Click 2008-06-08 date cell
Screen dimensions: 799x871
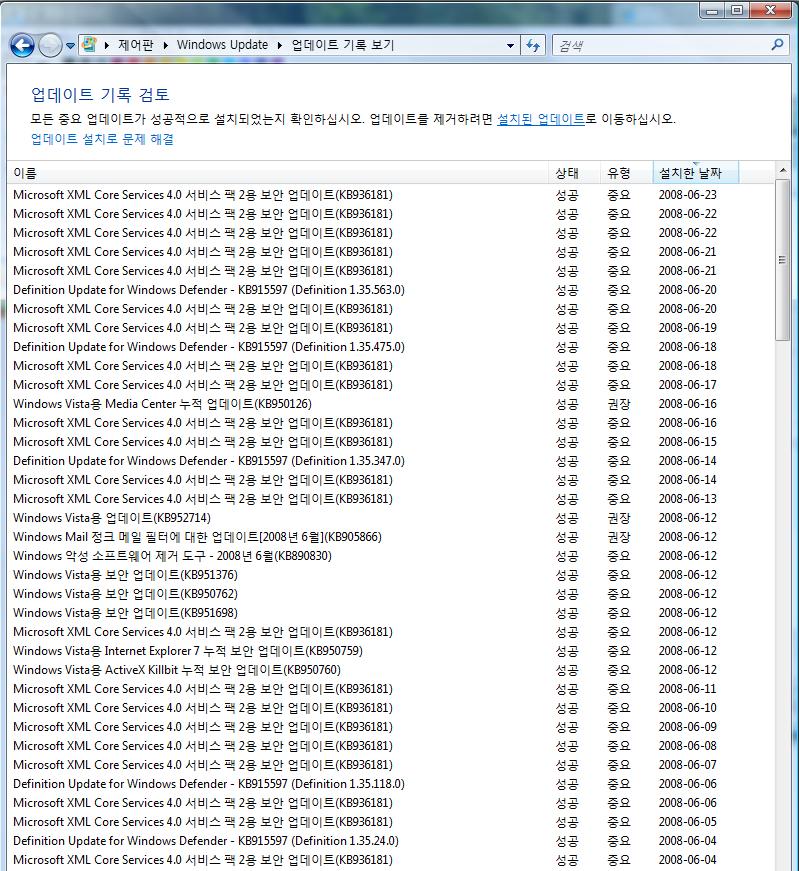click(x=688, y=746)
